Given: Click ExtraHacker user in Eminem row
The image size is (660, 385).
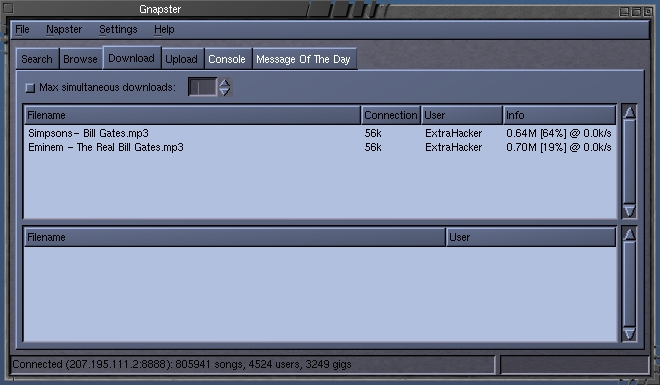Looking at the screenshot, I should click(453, 147).
